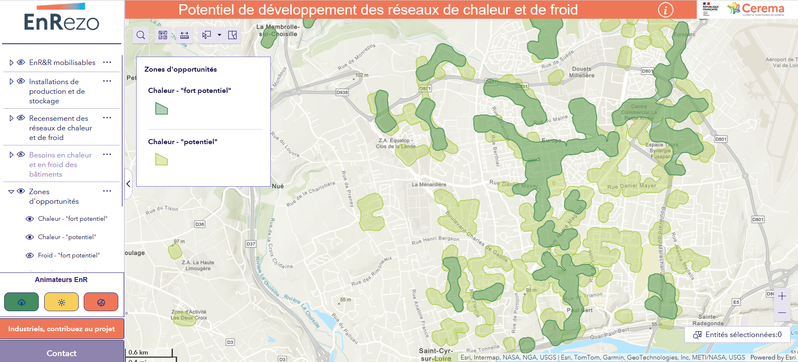Select Froid "fort potentiel" sublayer label

pyautogui.click(x=69, y=256)
